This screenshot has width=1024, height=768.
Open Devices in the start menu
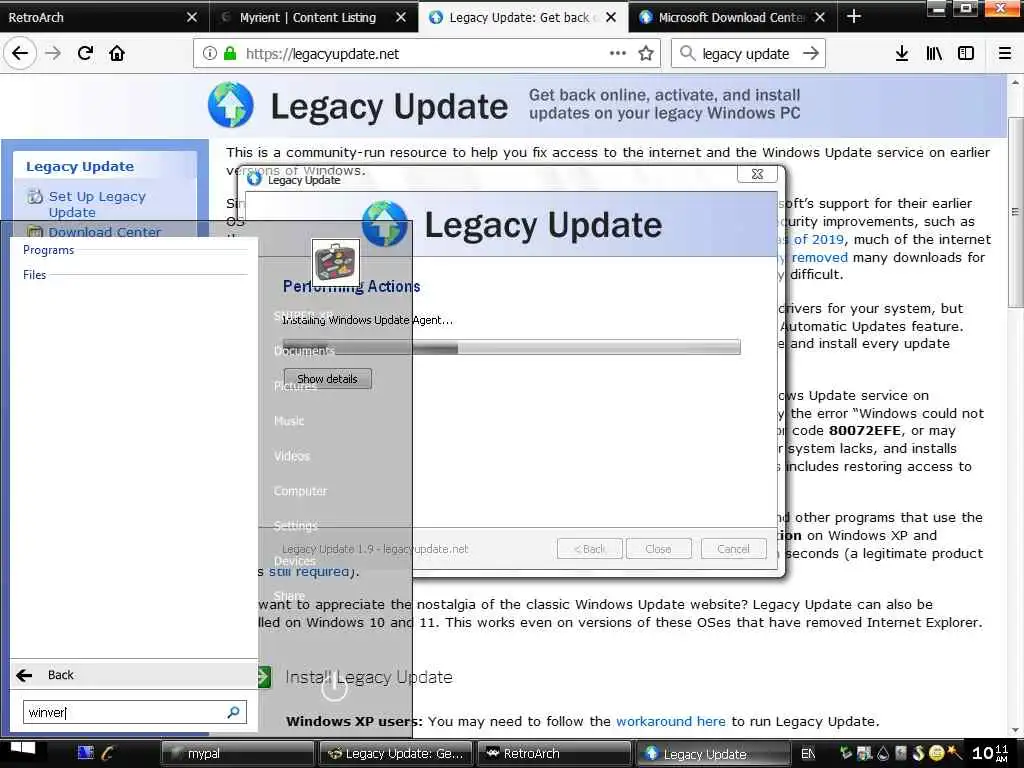[295, 561]
